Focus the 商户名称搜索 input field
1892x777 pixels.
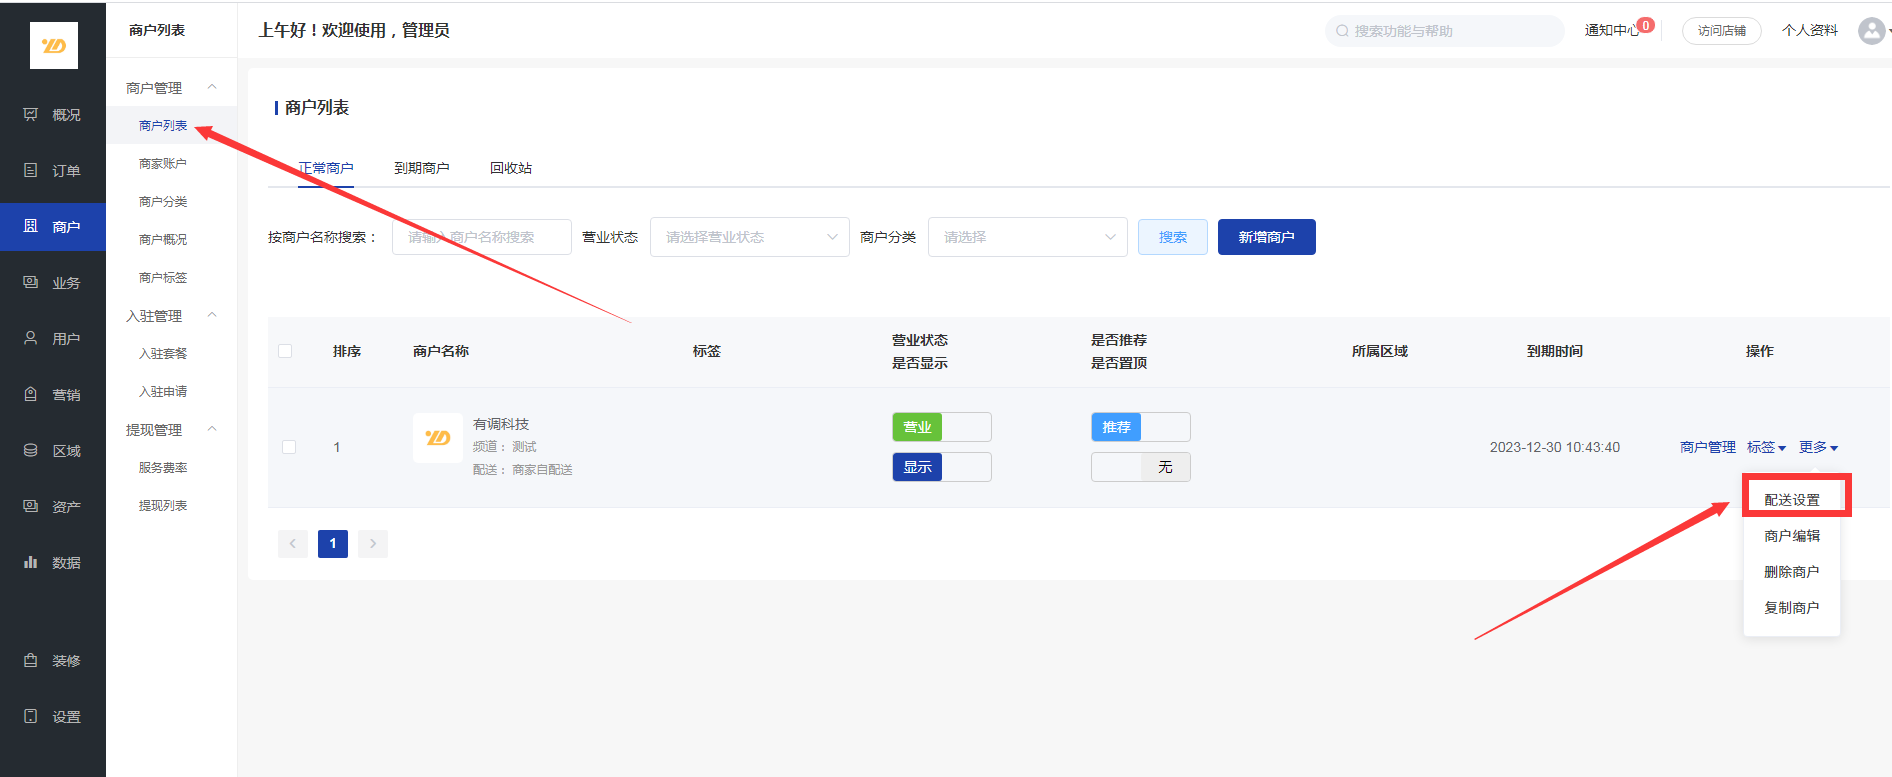tap(482, 237)
